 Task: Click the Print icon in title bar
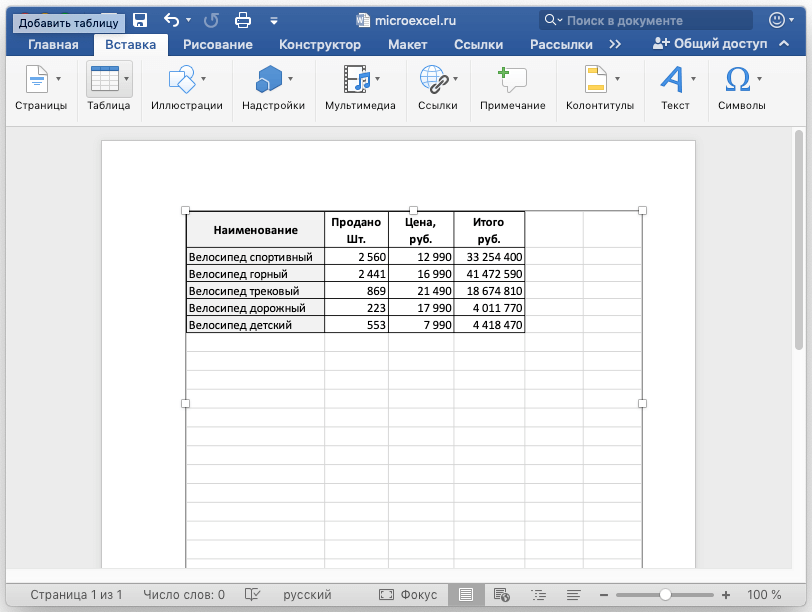243,20
